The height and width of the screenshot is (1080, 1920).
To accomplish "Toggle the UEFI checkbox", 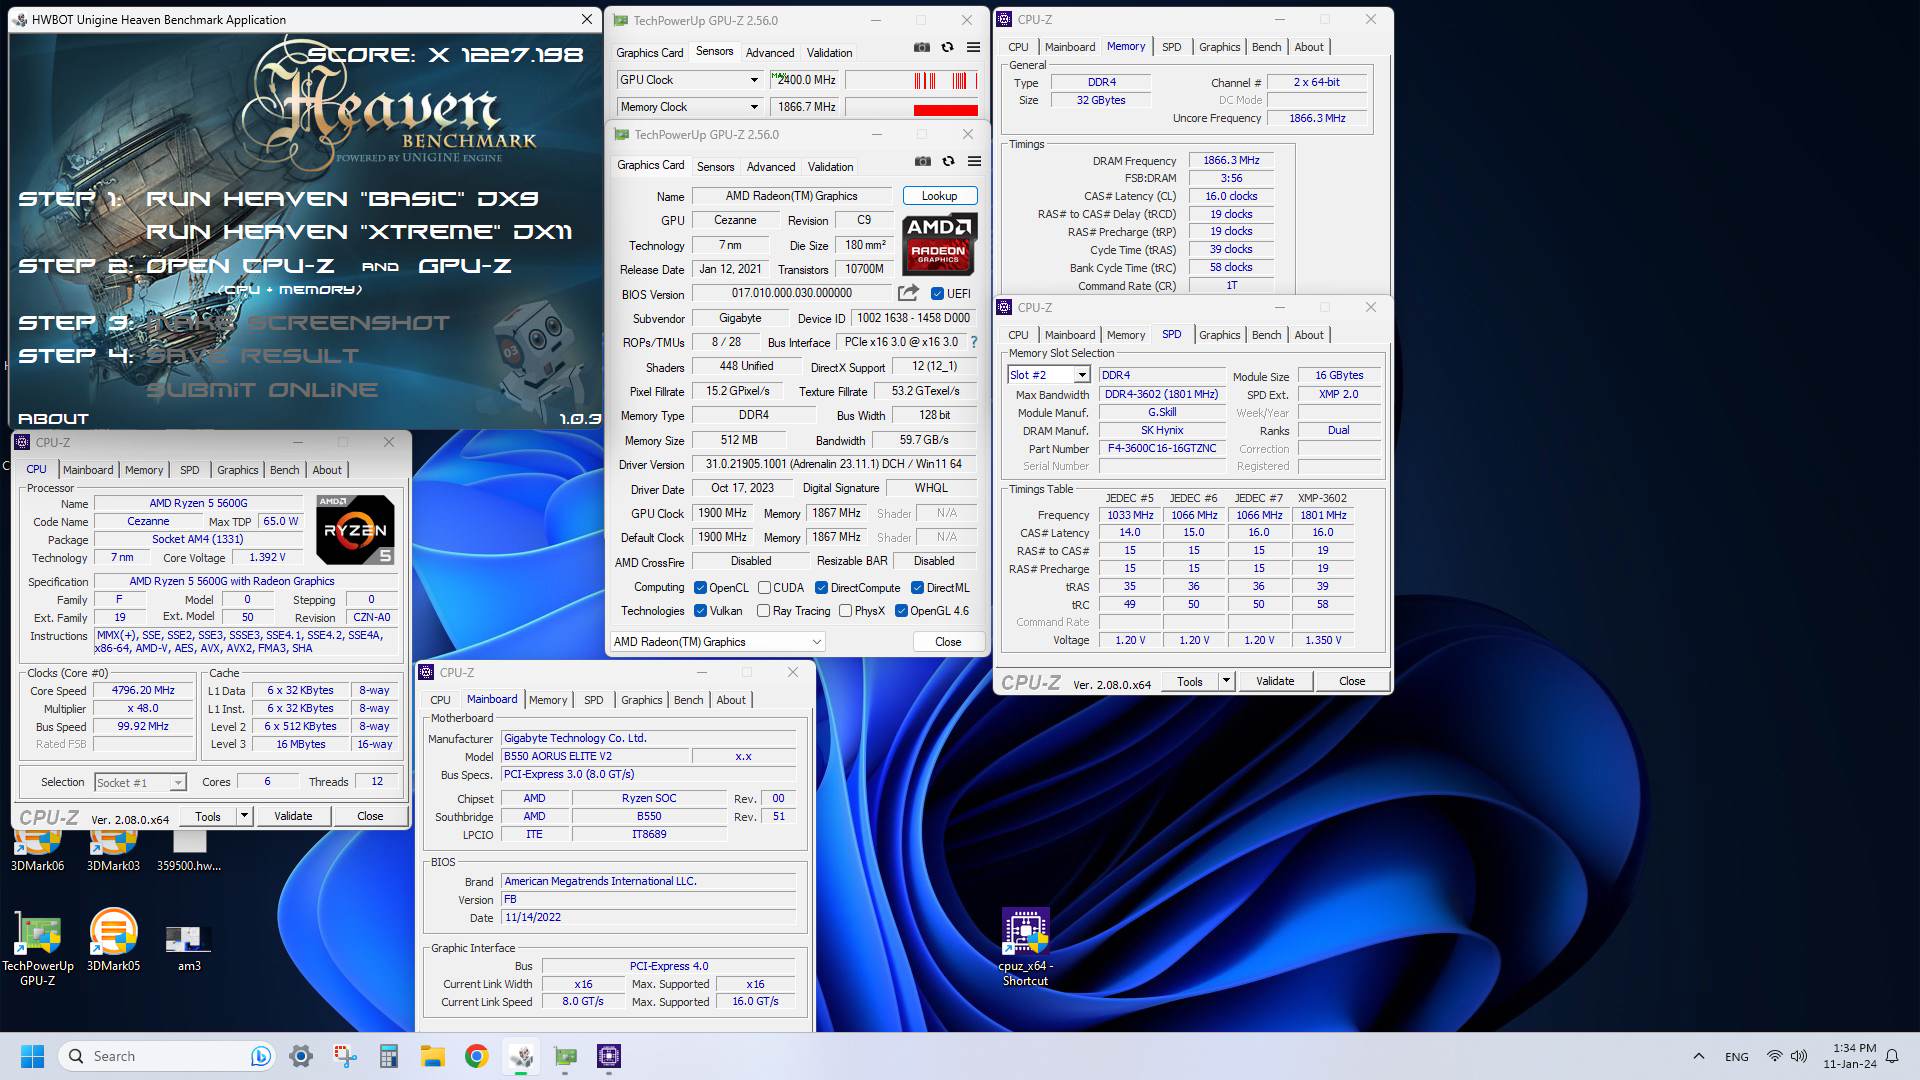I will pyautogui.click(x=937, y=294).
